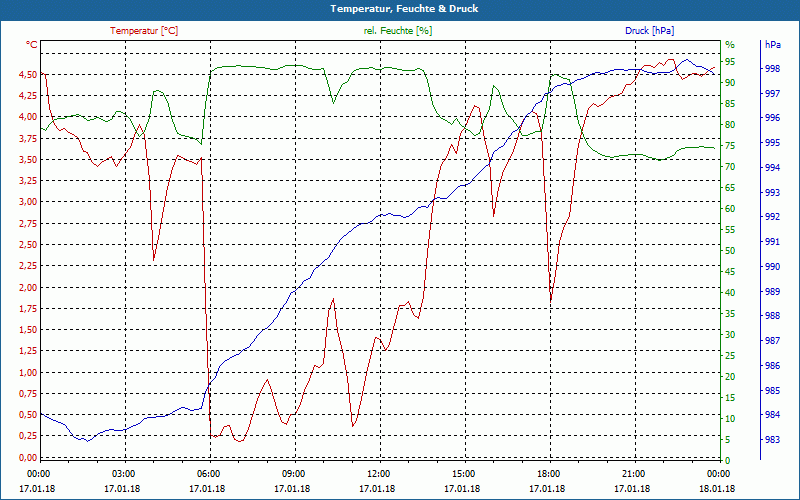Screen dimensions: 800x500
Task: Click the green '60' humidity axis value
Action: coord(730,209)
